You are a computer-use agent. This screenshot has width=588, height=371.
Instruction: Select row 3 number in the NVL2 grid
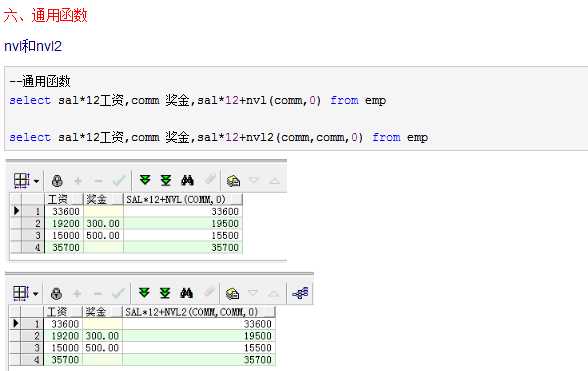tap(33, 348)
